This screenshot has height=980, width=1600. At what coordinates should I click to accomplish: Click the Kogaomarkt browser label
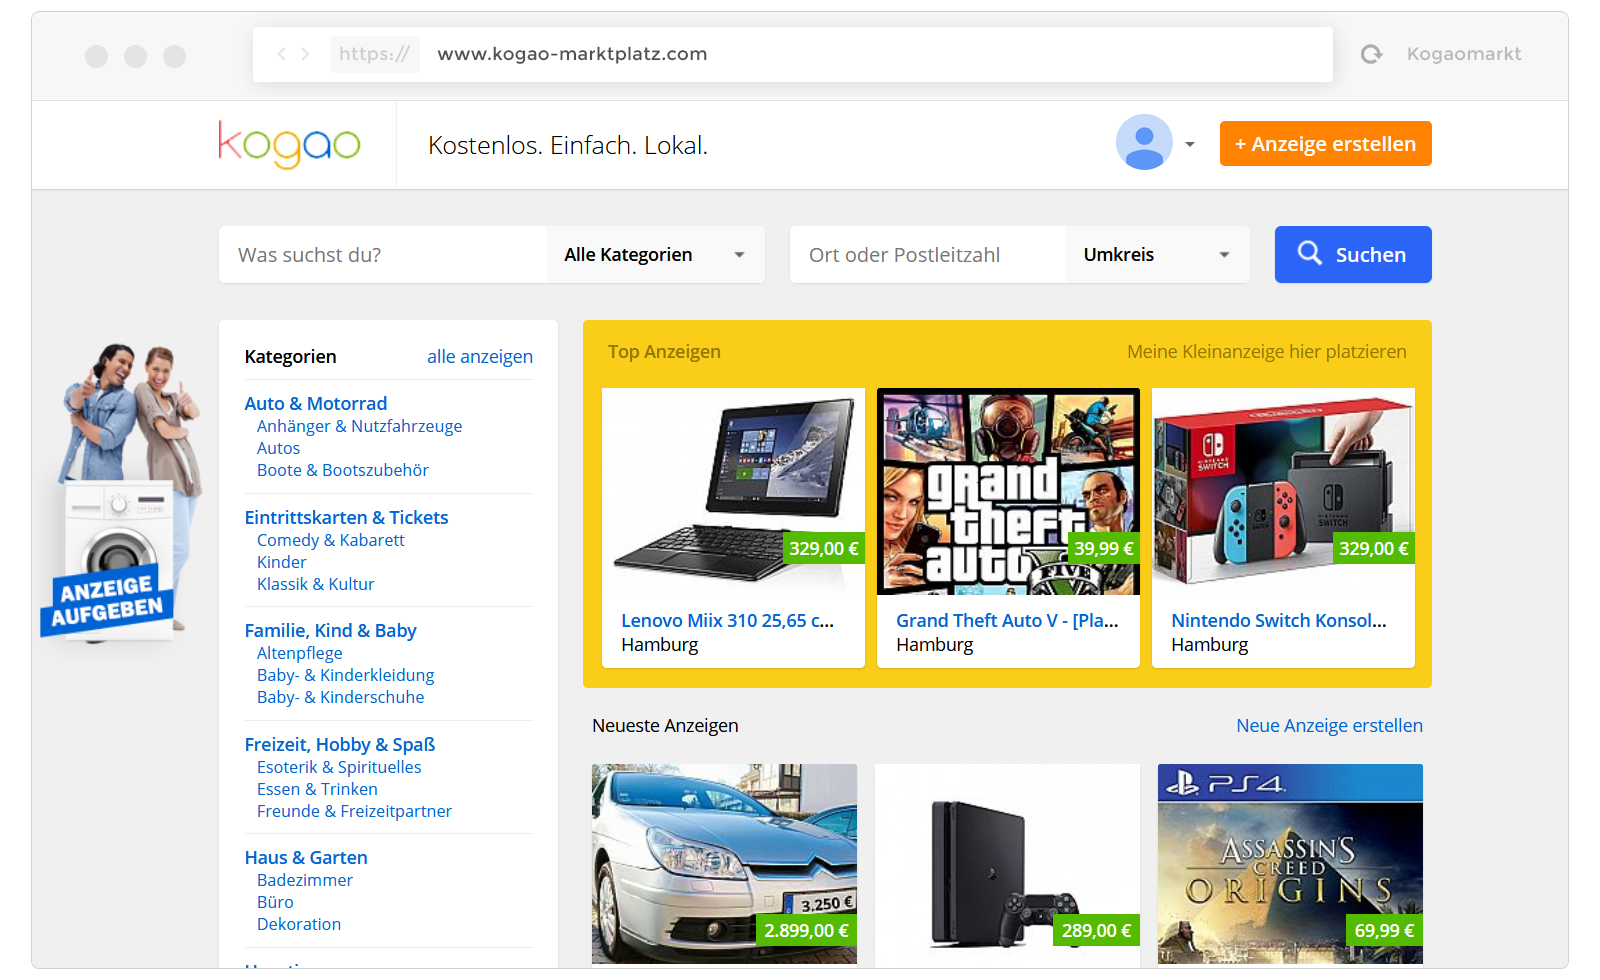(1464, 54)
